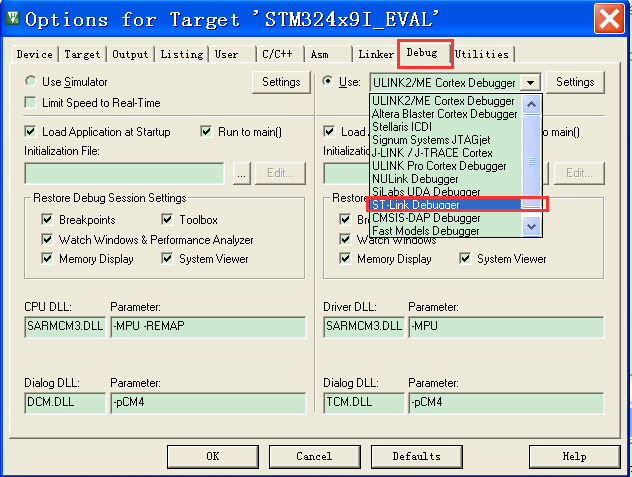
Task: Choose SiLabs UDA Debugger
Action: [446, 192]
